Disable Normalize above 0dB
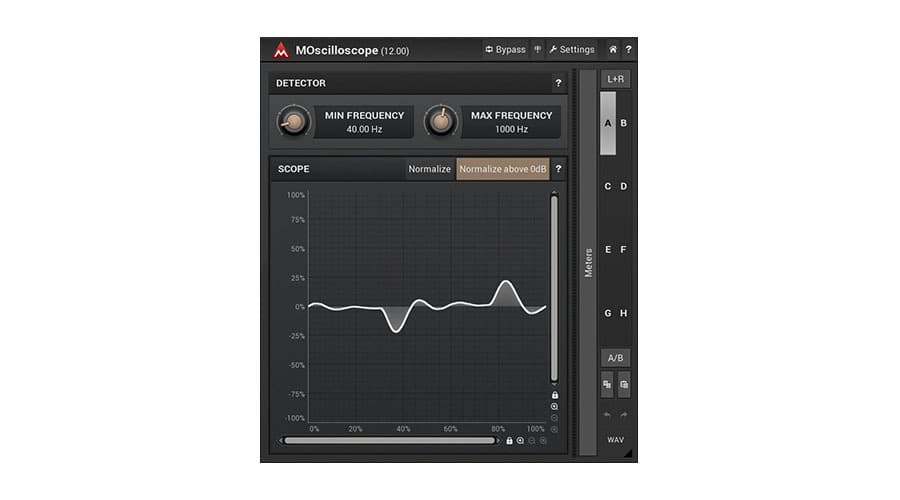Screen dimensions: 900x500 tap(503, 169)
